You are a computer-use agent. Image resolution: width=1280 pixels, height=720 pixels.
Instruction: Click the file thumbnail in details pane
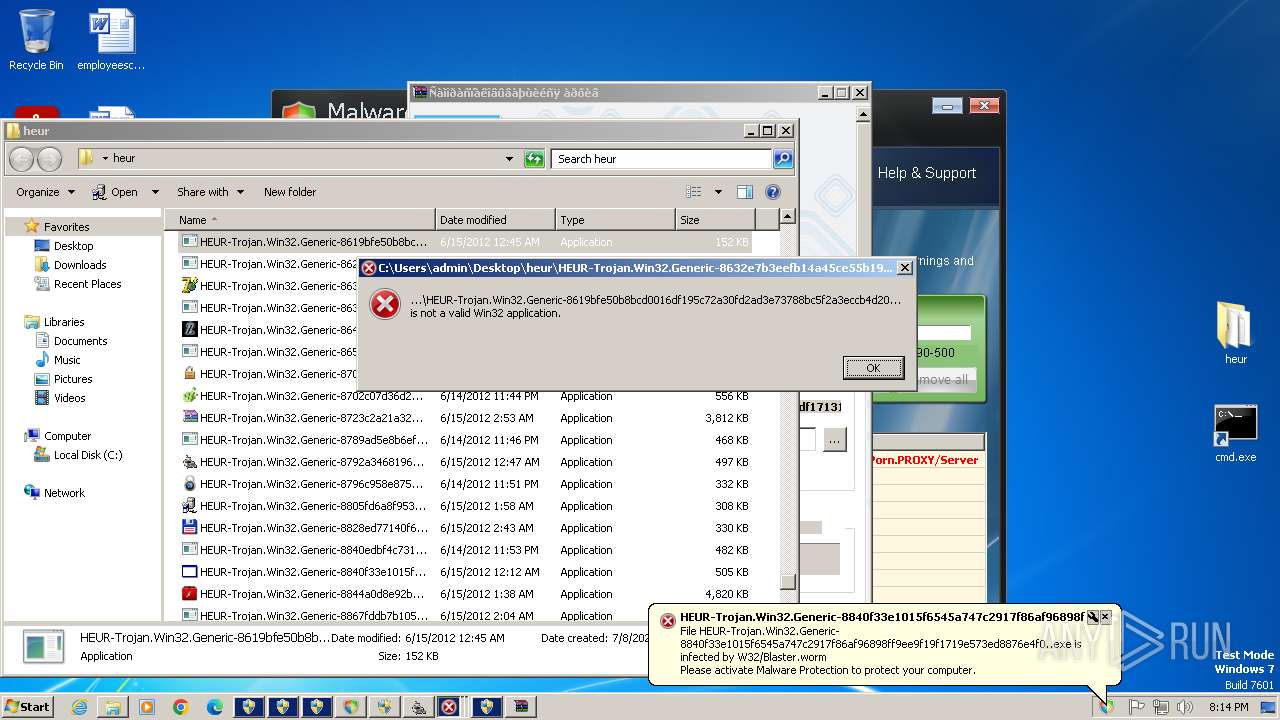pos(44,647)
